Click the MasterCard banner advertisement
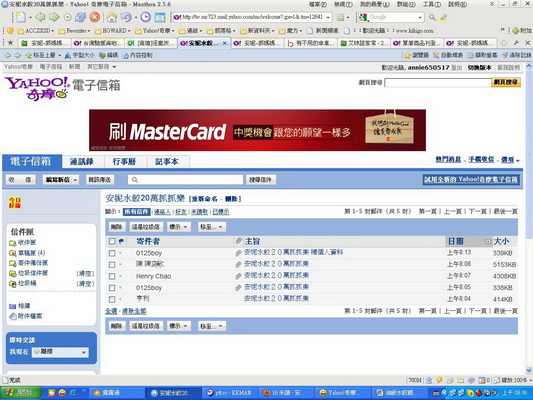The width and height of the screenshot is (533, 400). [257, 130]
